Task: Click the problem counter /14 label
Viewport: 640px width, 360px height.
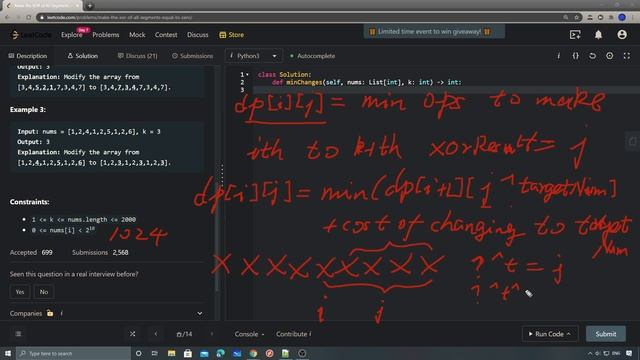Action: pos(184,334)
